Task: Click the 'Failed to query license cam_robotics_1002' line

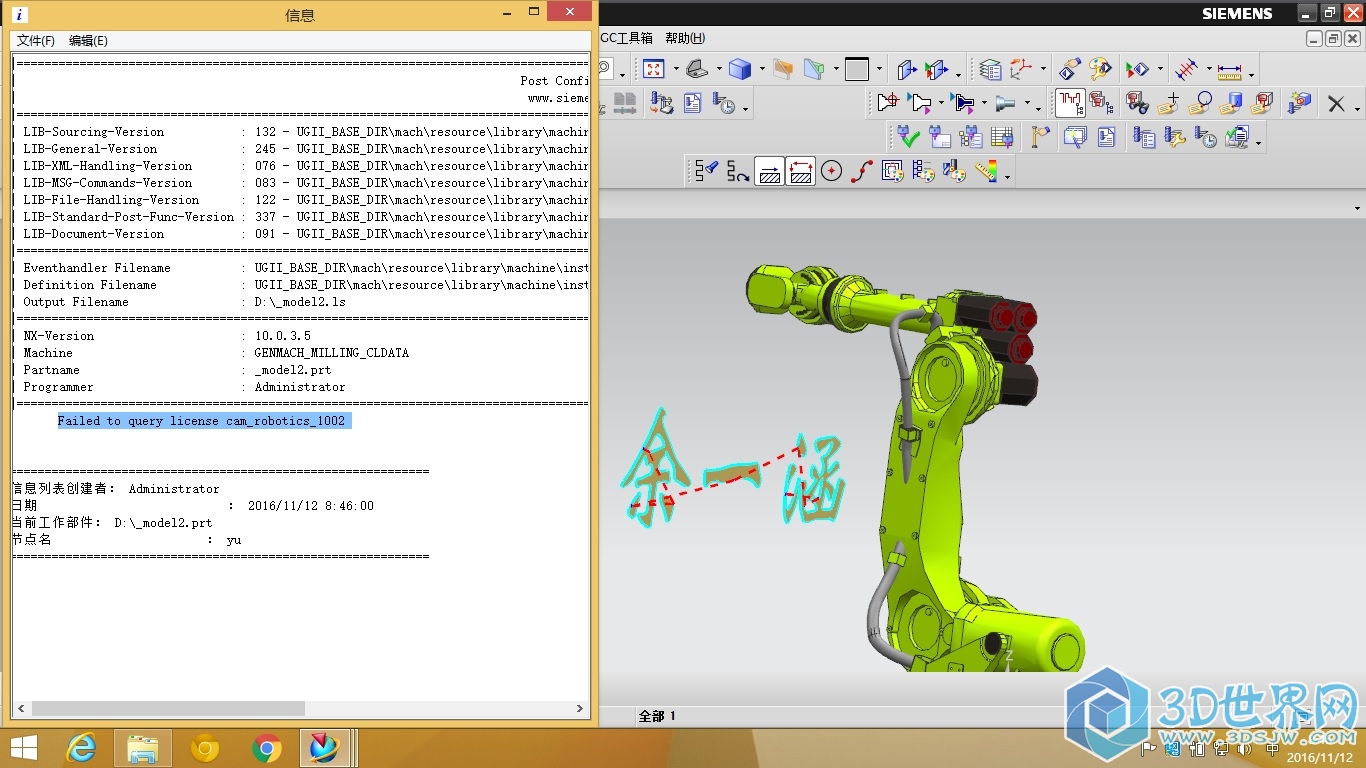Action: 201,421
